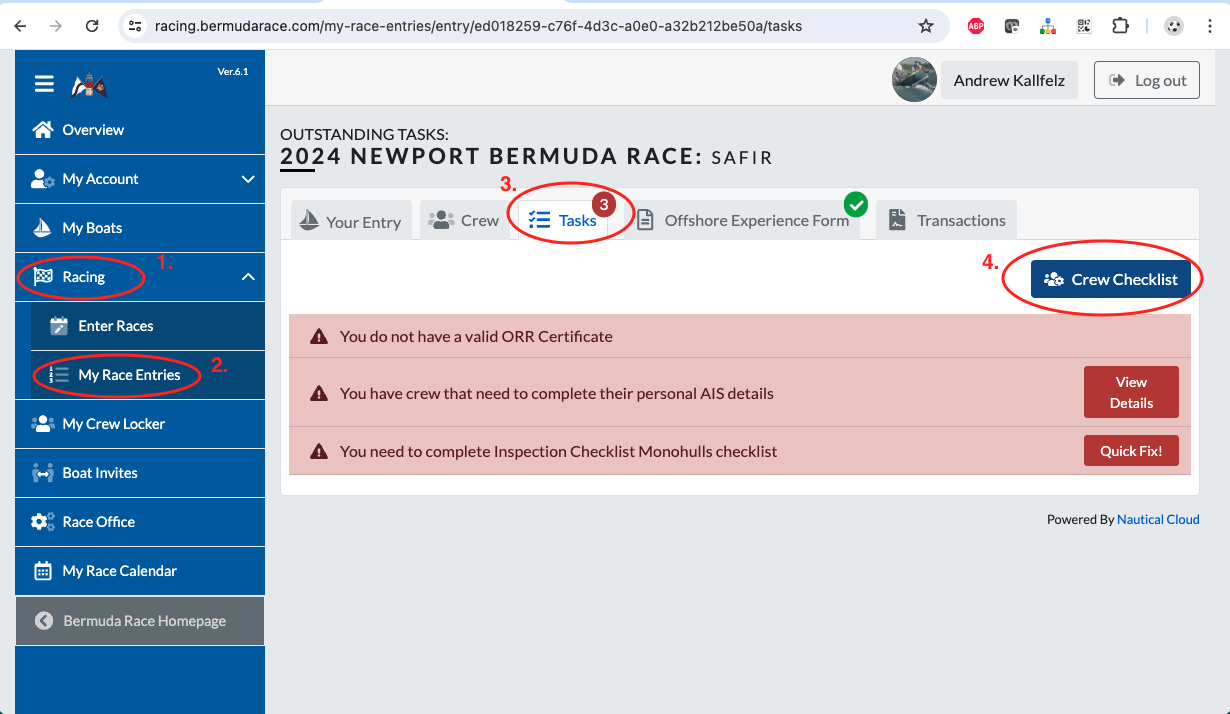Open Overview in the sidebar
The height and width of the screenshot is (714, 1230).
tap(140, 130)
